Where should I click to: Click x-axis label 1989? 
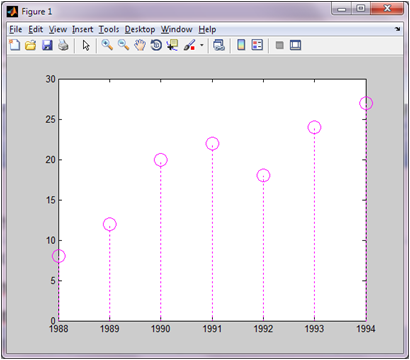110,329
